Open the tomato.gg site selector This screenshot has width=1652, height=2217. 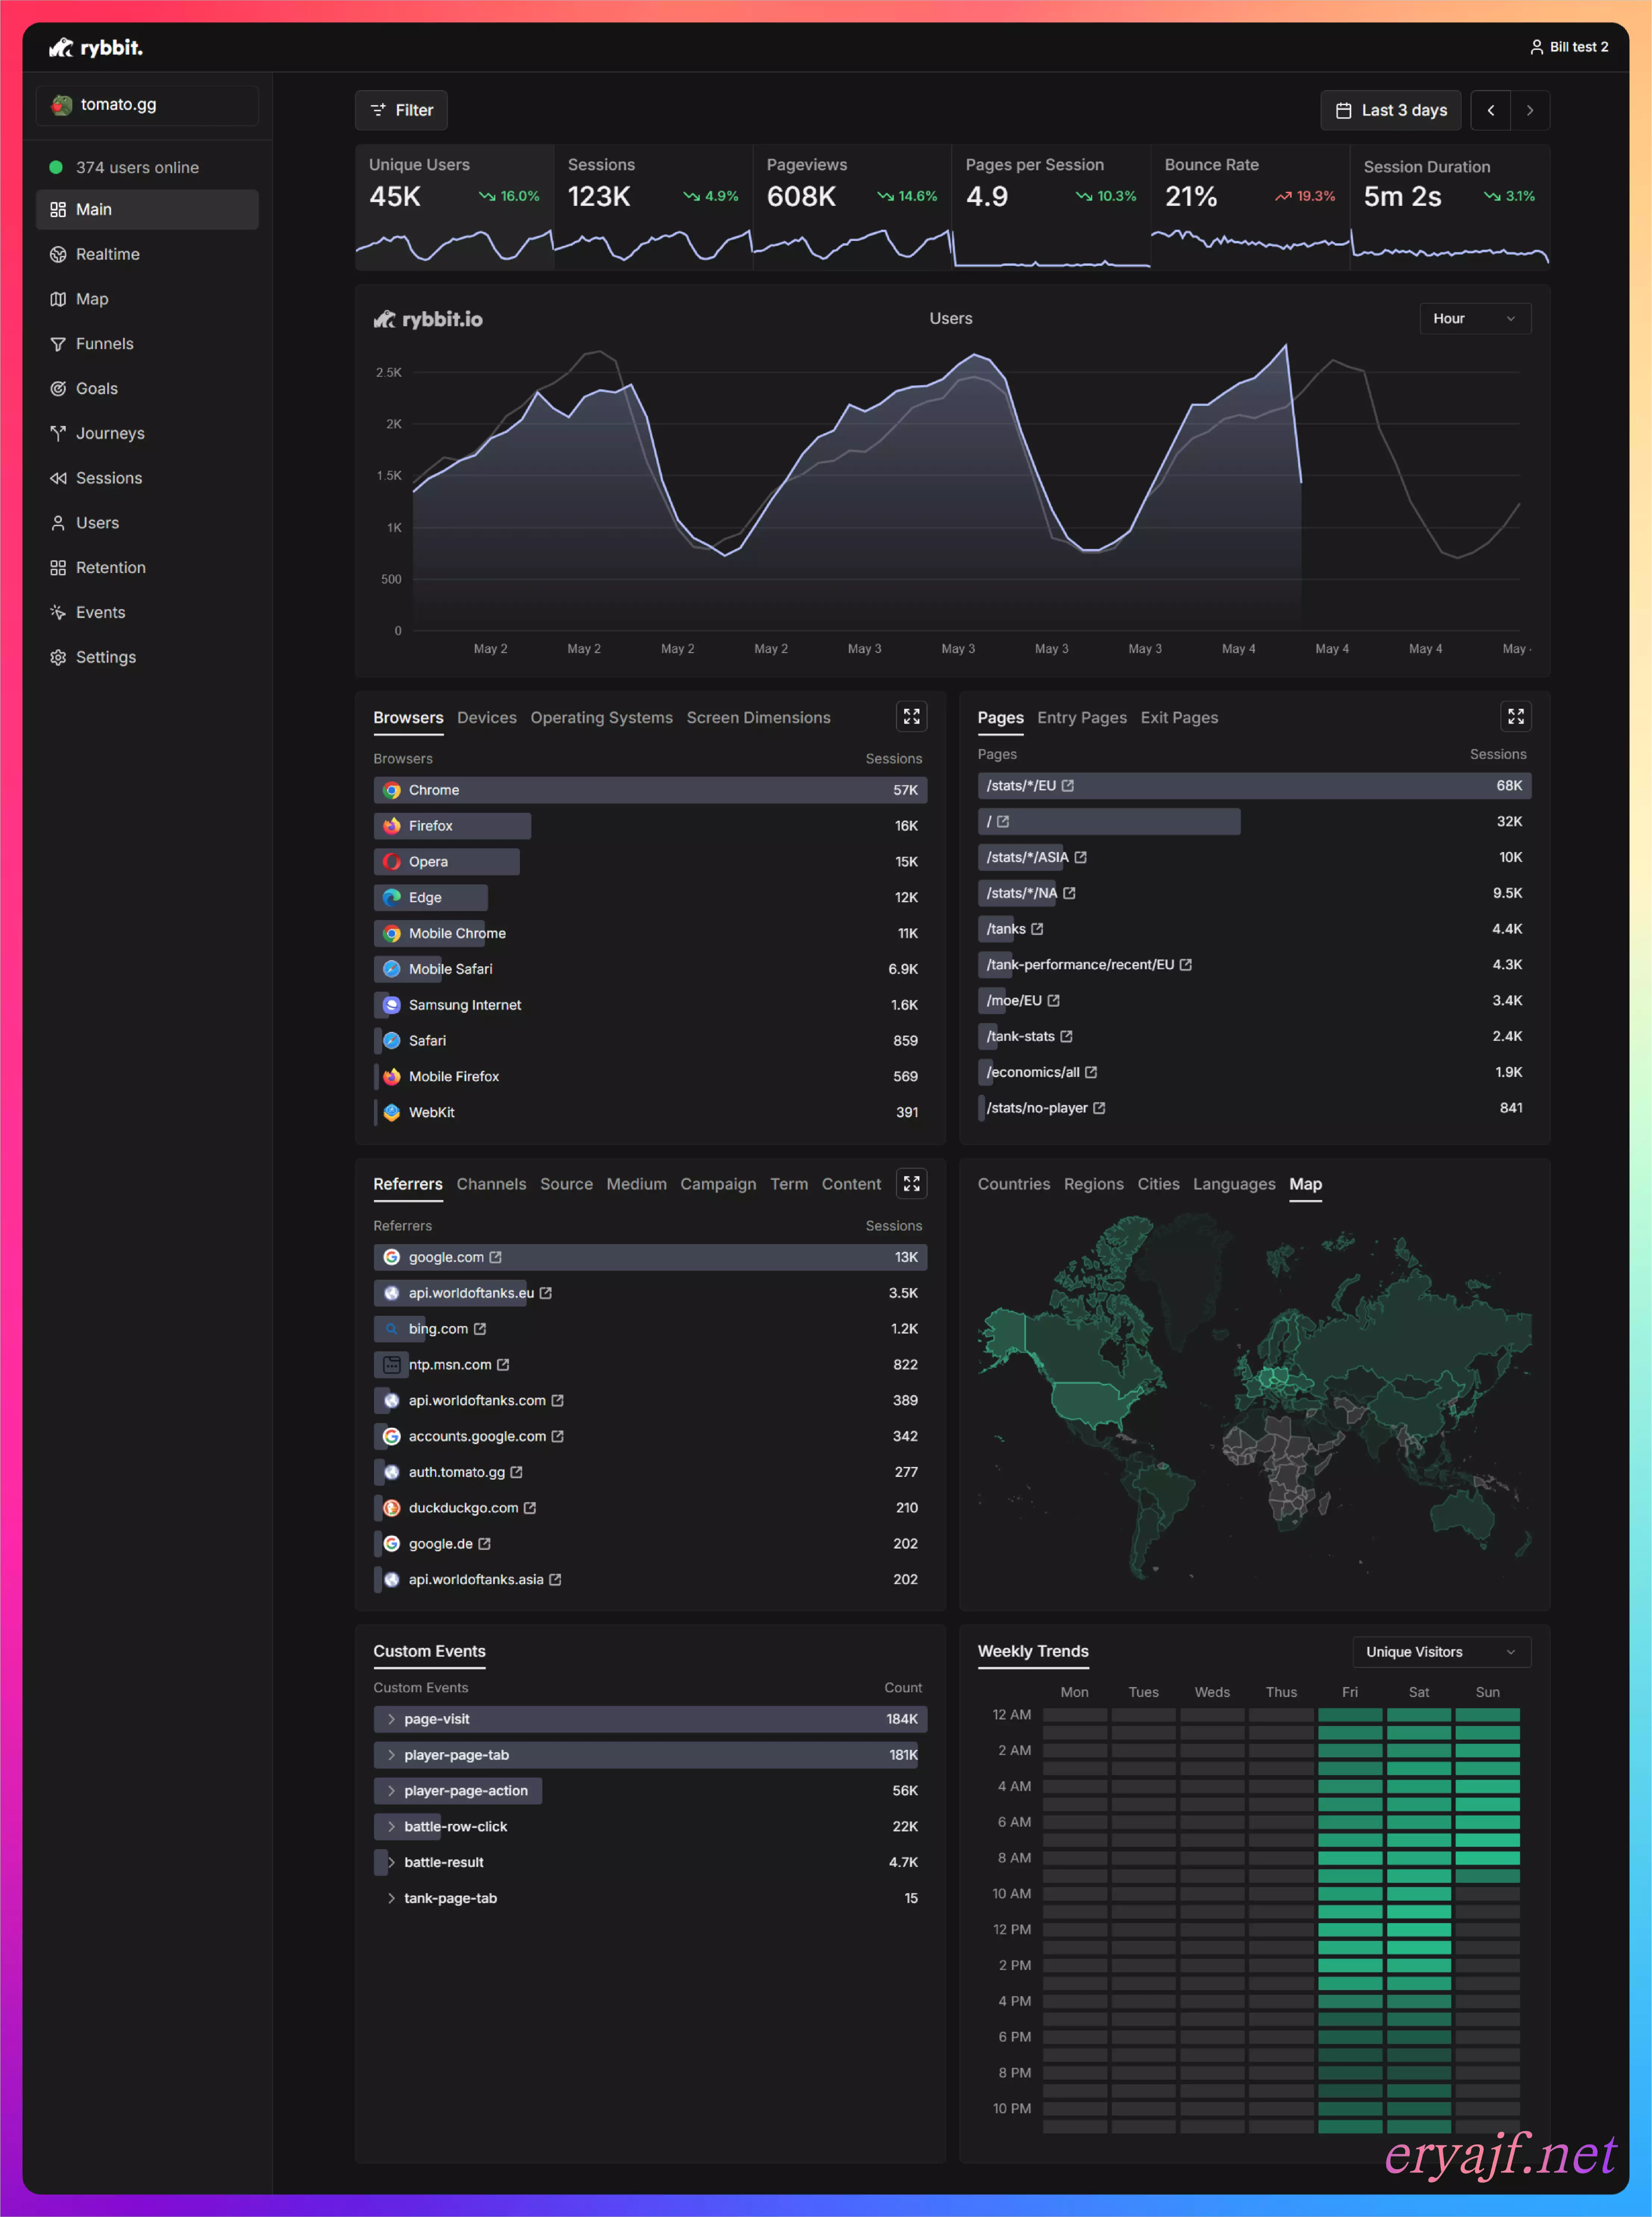pyautogui.click(x=147, y=105)
